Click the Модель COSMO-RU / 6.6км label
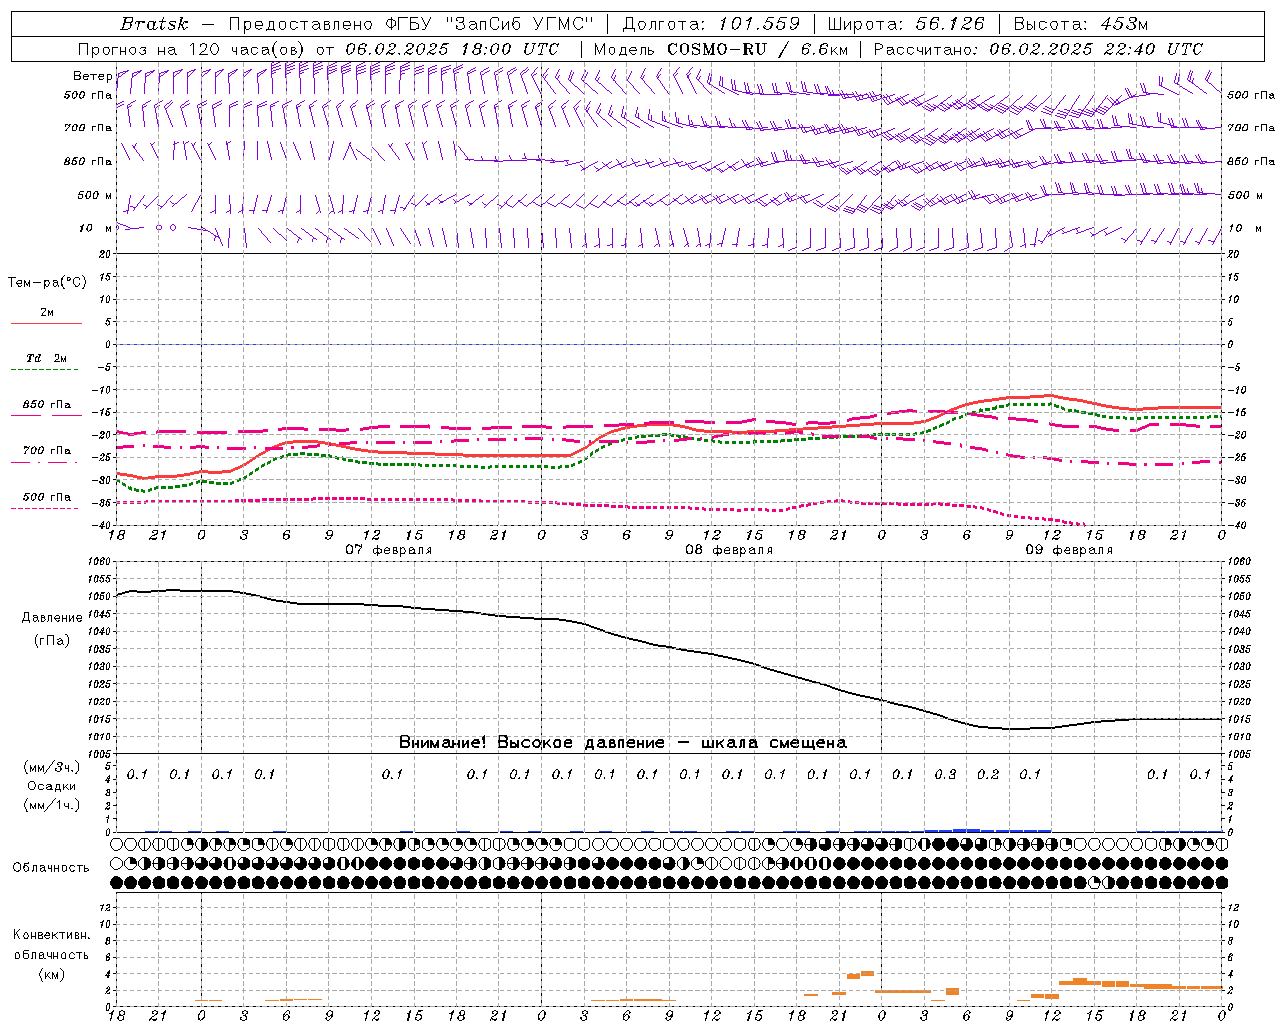Viewport: 1280px width, 1024px height. [721, 49]
